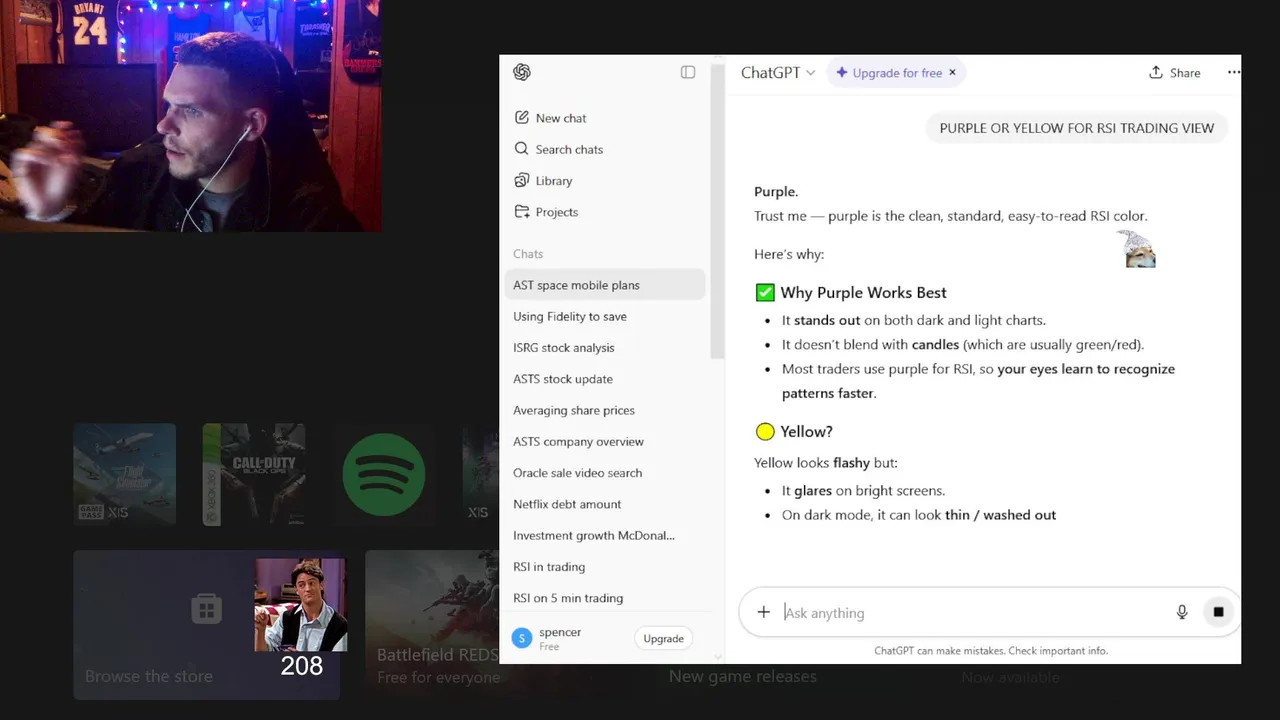Click the microphone dictation icon
The image size is (1280, 720).
coord(1182,612)
